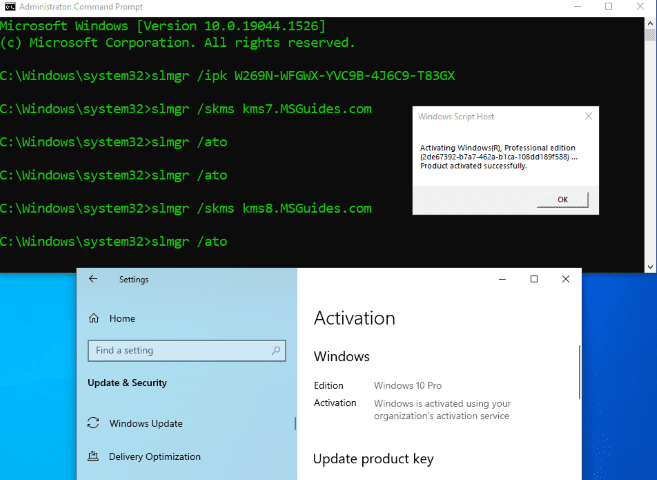
Task: Close the Settings window
Action: tap(566, 279)
